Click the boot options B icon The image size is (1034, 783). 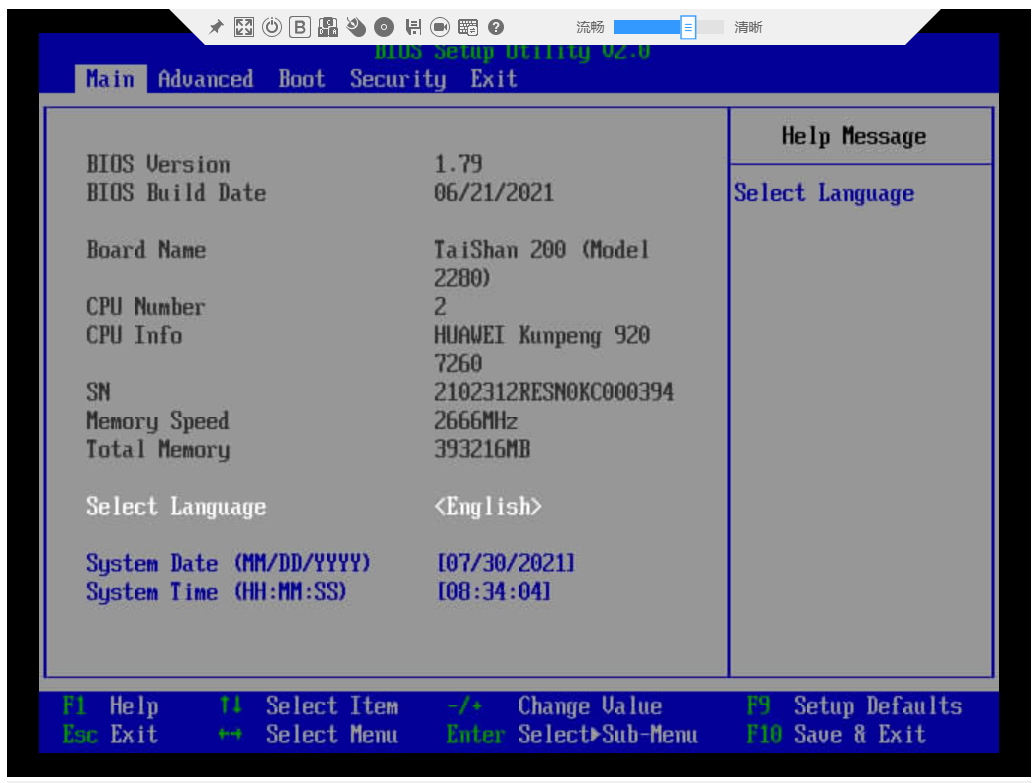[300, 27]
